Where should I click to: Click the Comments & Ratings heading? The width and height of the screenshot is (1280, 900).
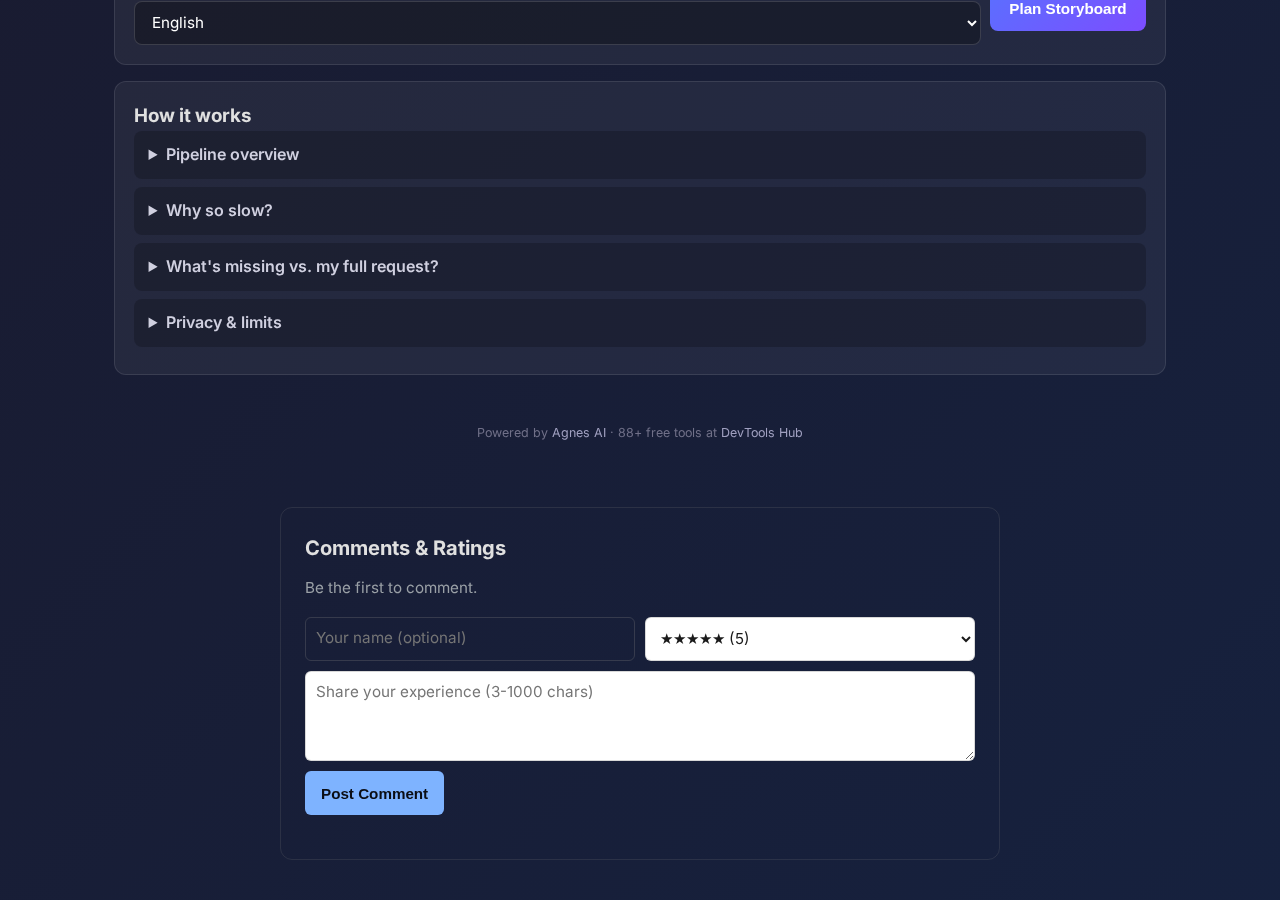coord(405,548)
